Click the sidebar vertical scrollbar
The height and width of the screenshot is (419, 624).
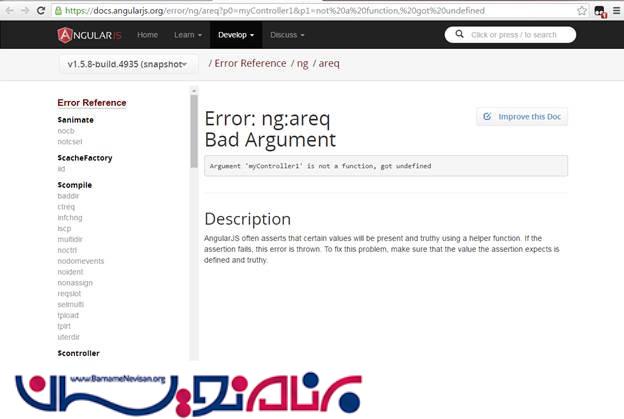coord(194,130)
